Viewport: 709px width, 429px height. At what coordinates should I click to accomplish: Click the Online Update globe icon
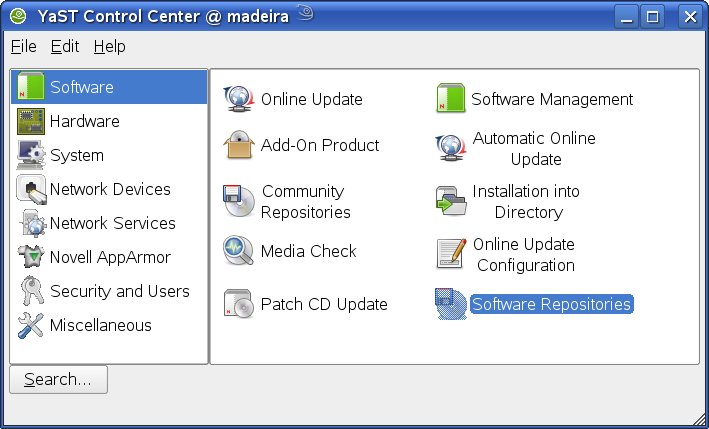pos(238,99)
